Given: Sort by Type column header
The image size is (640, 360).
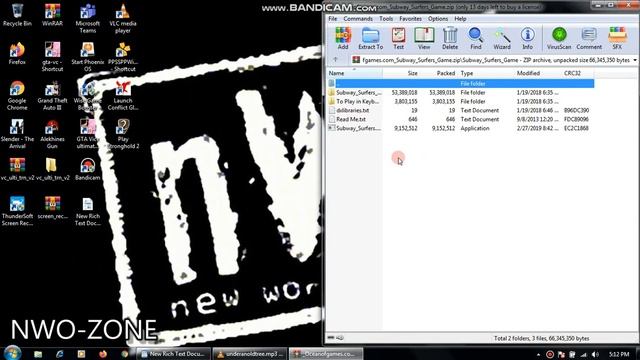Looking at the screenshot, I should [486, 73].
